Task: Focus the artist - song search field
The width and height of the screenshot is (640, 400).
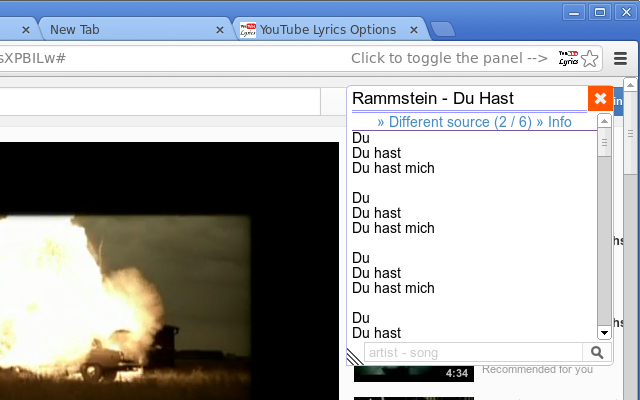Action: 473,352
